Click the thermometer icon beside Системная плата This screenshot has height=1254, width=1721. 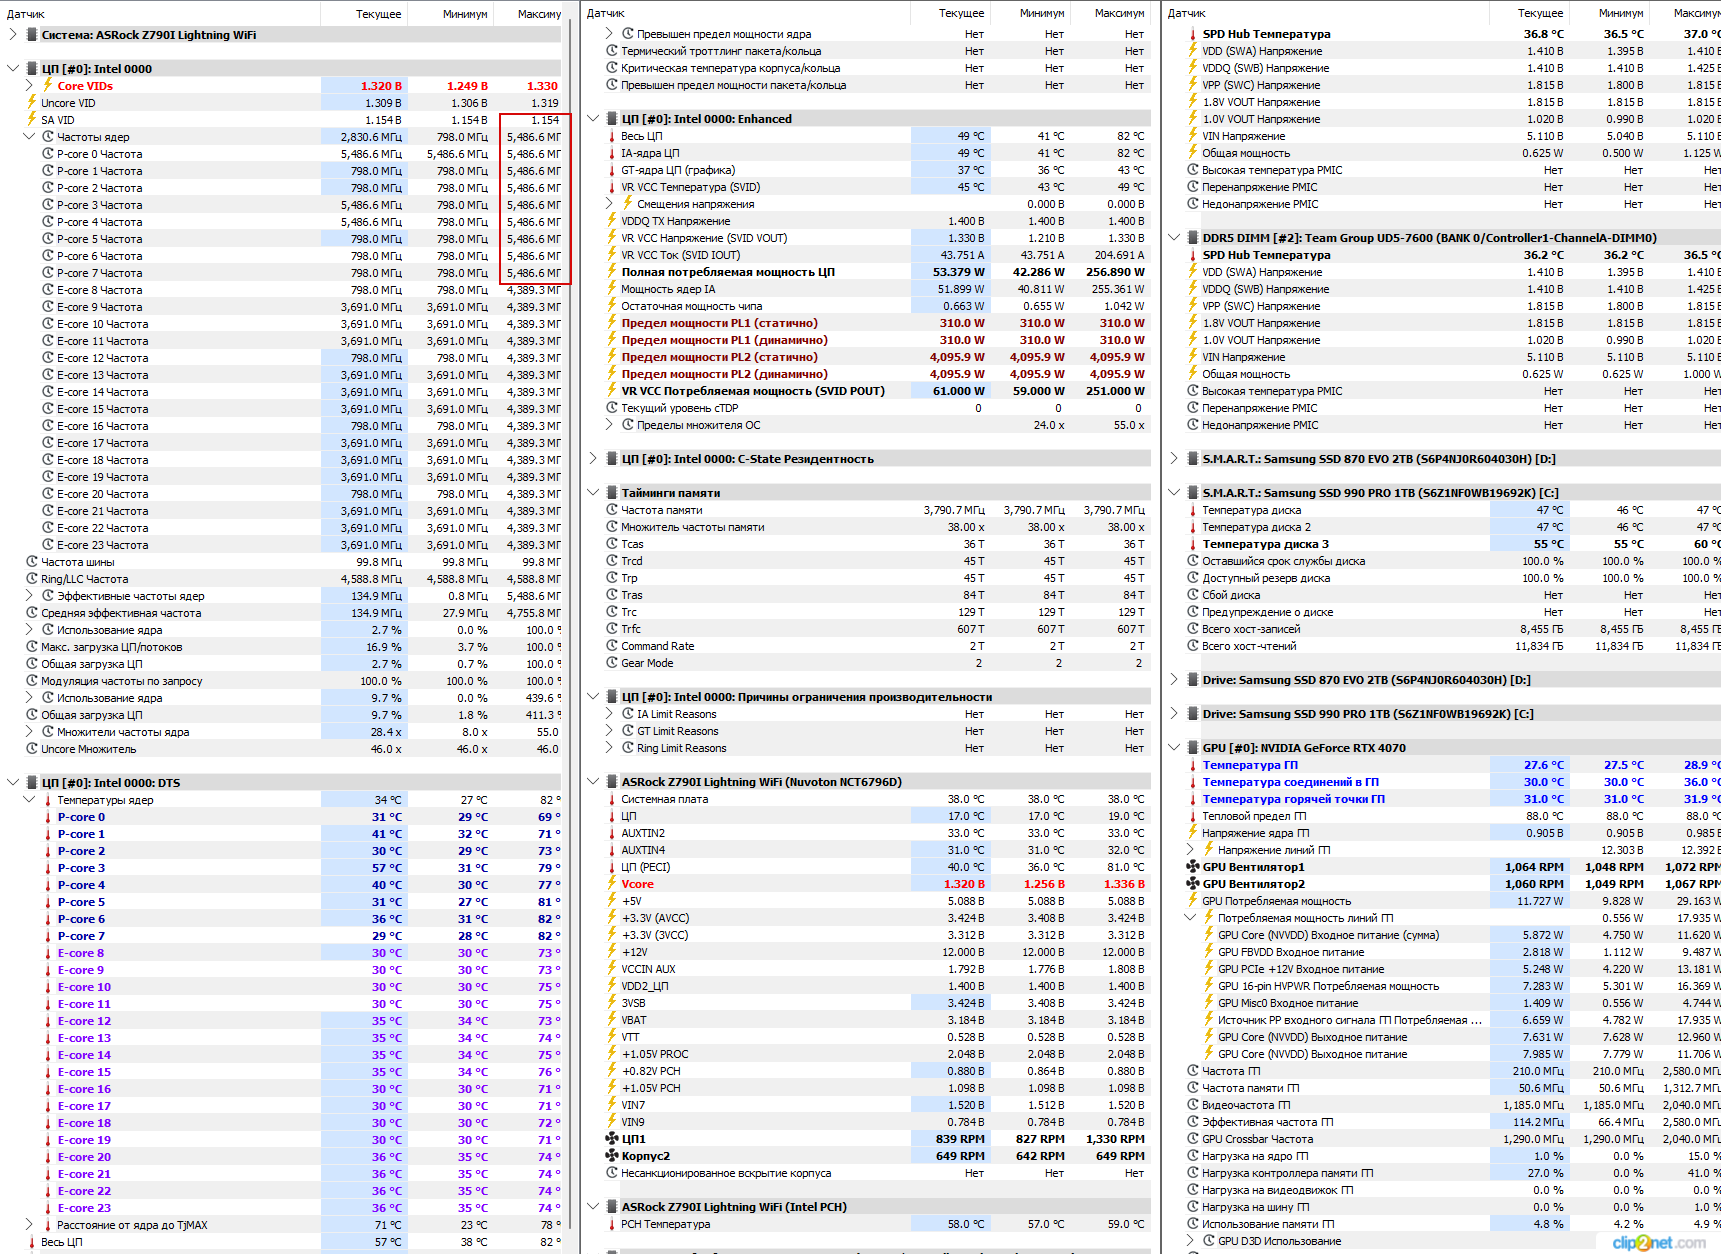point(611,799)
